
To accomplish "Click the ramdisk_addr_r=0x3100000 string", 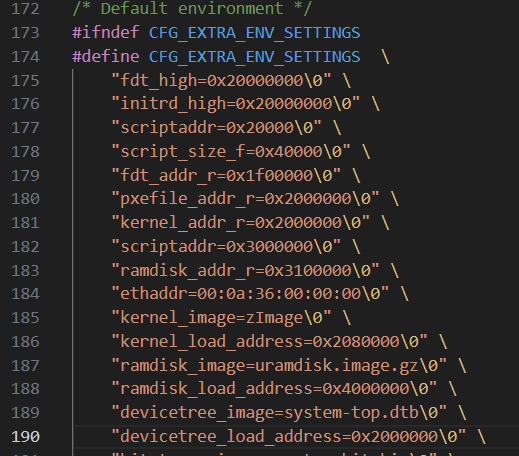I will pyautogui.click(x=245, y=270).
